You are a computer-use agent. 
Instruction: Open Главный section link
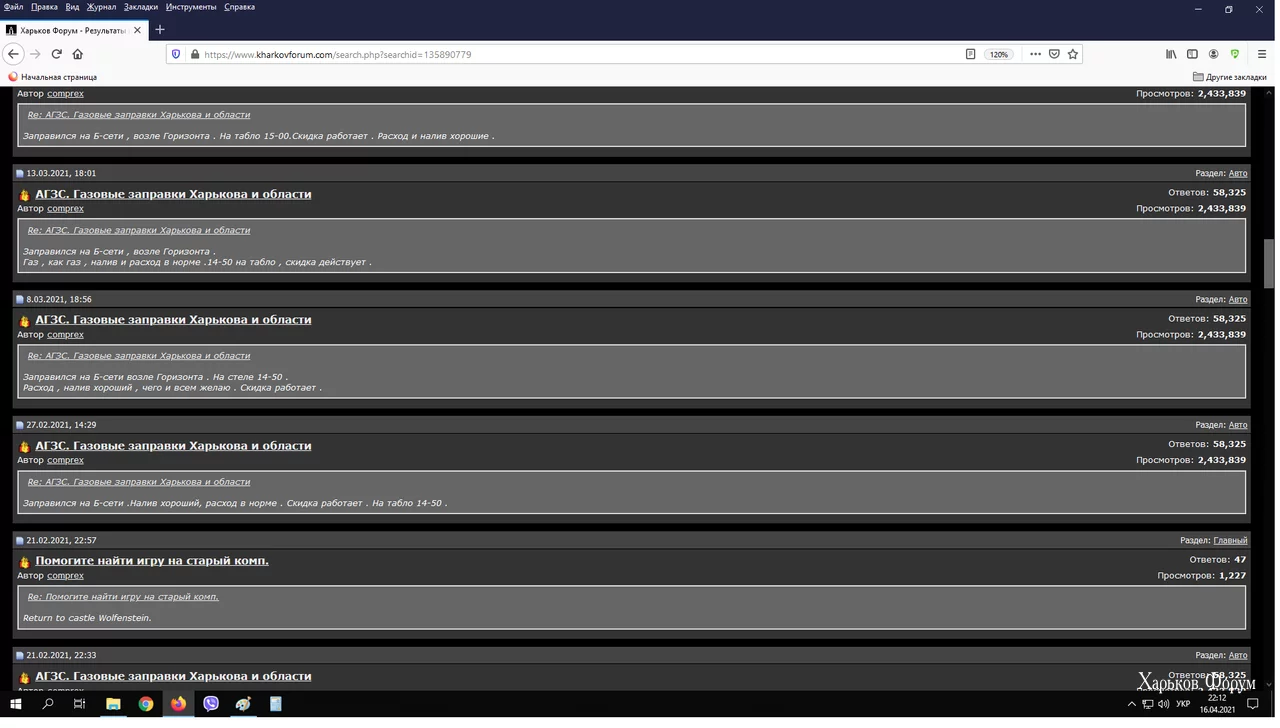tap(1230, 540)
